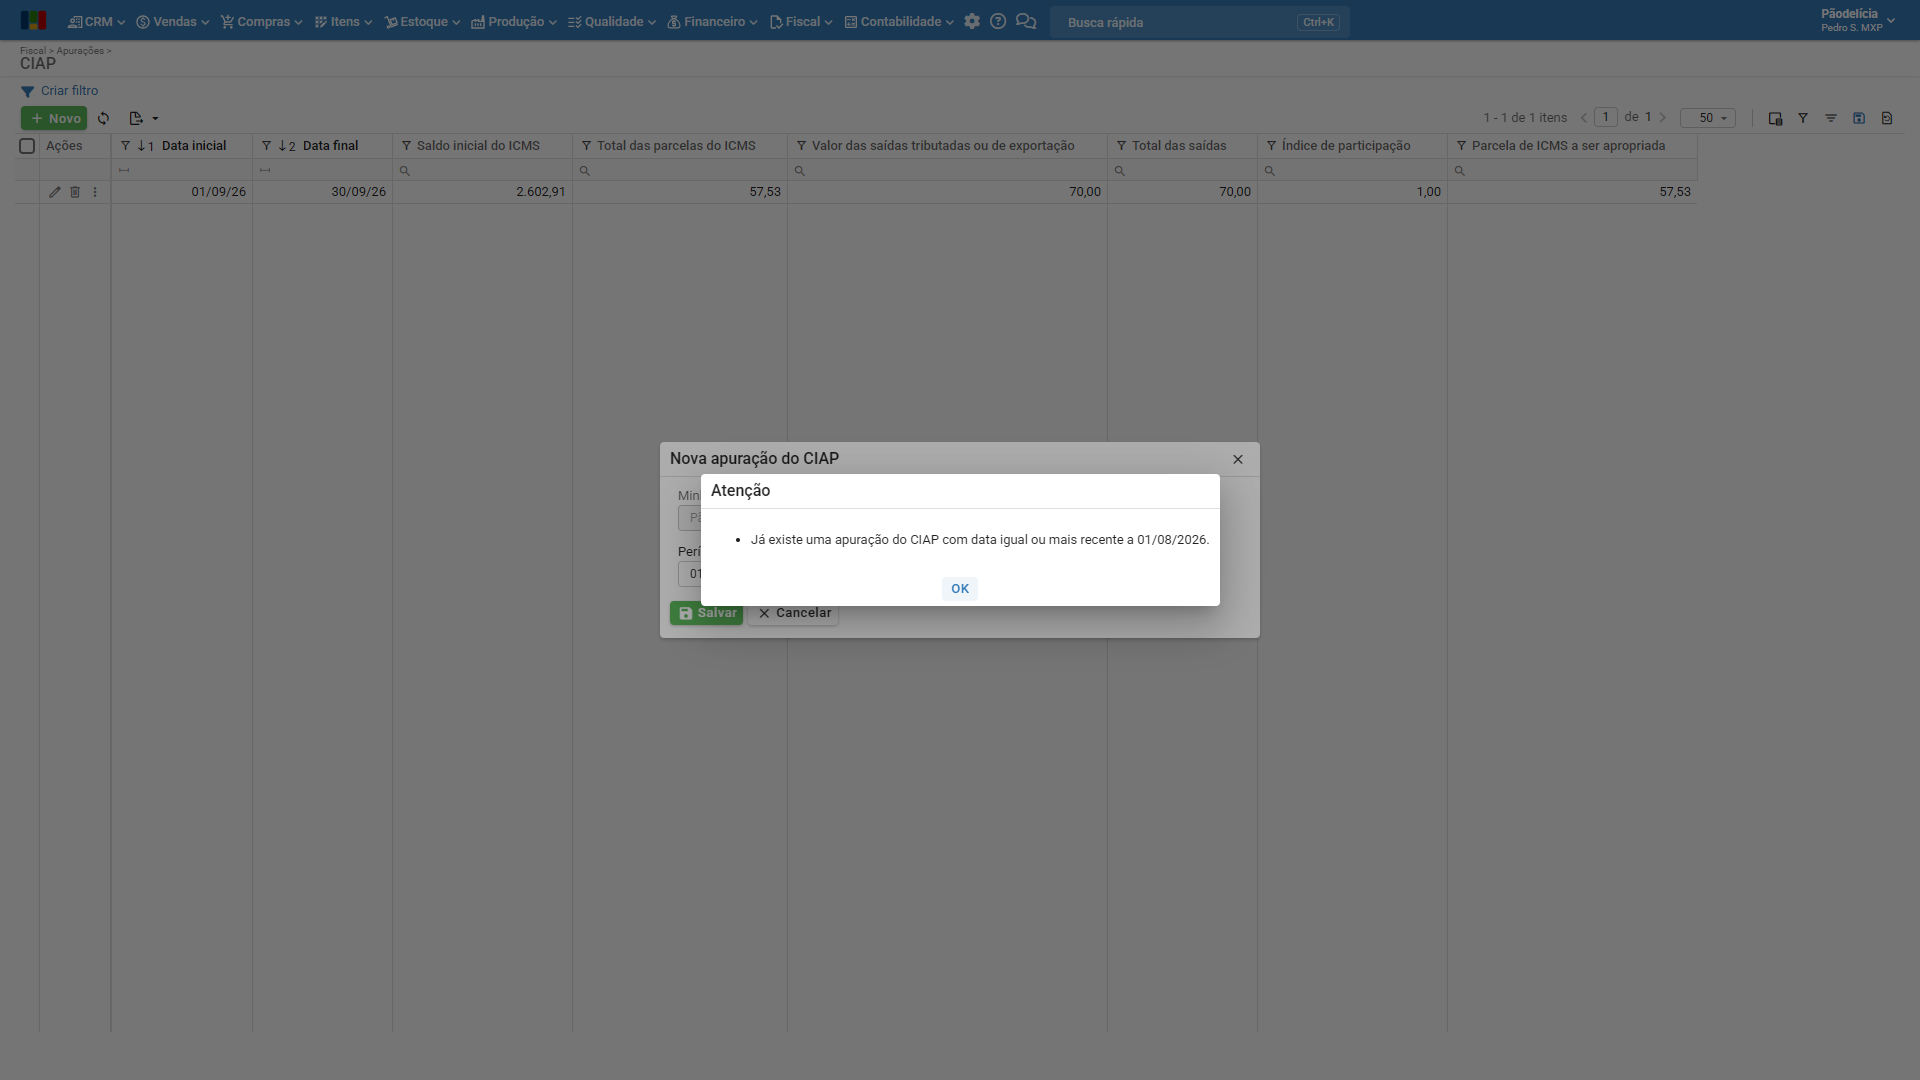Click the Busca rápida search field
Image resolution: width=1920 pixels, height=1080 pixels.
[x=1200, y=22]
